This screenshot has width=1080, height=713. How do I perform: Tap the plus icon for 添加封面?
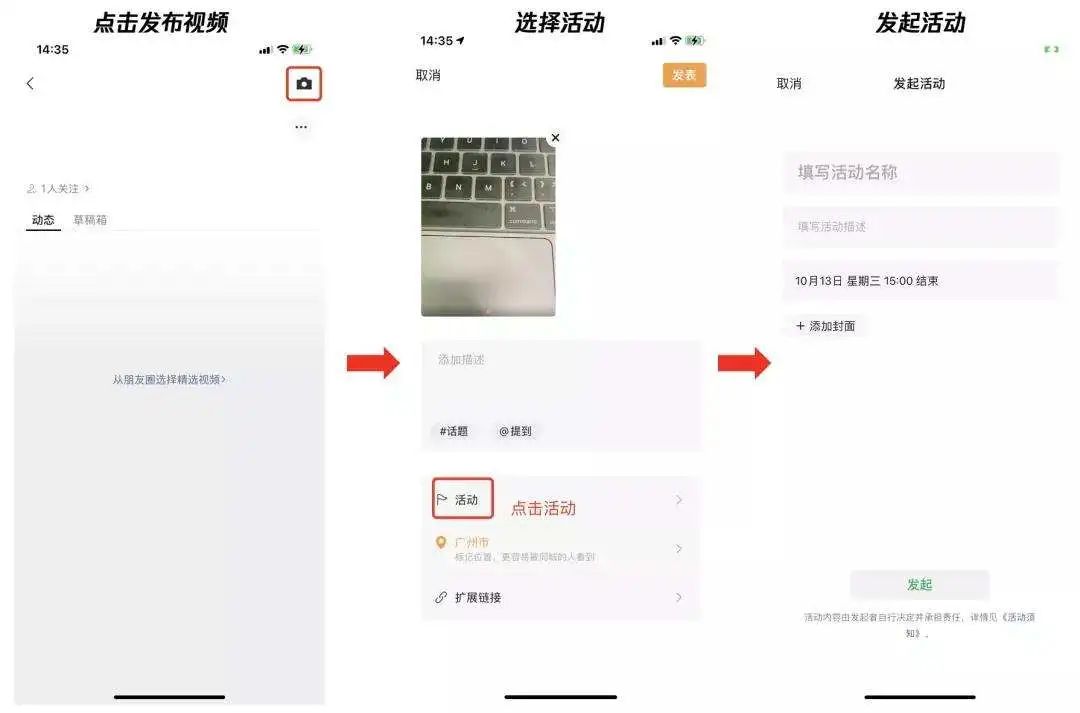click(800, 326)
